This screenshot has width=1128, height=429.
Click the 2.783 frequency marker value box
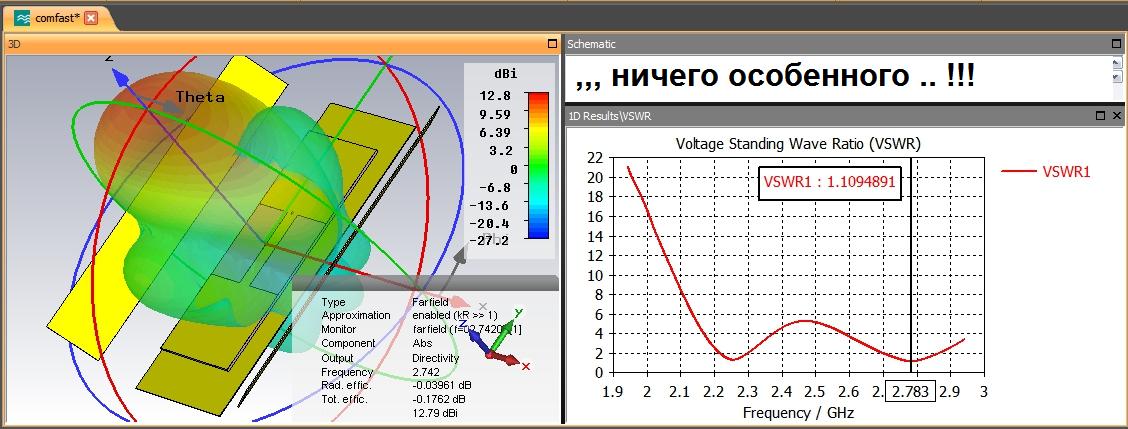coord(911,392)
